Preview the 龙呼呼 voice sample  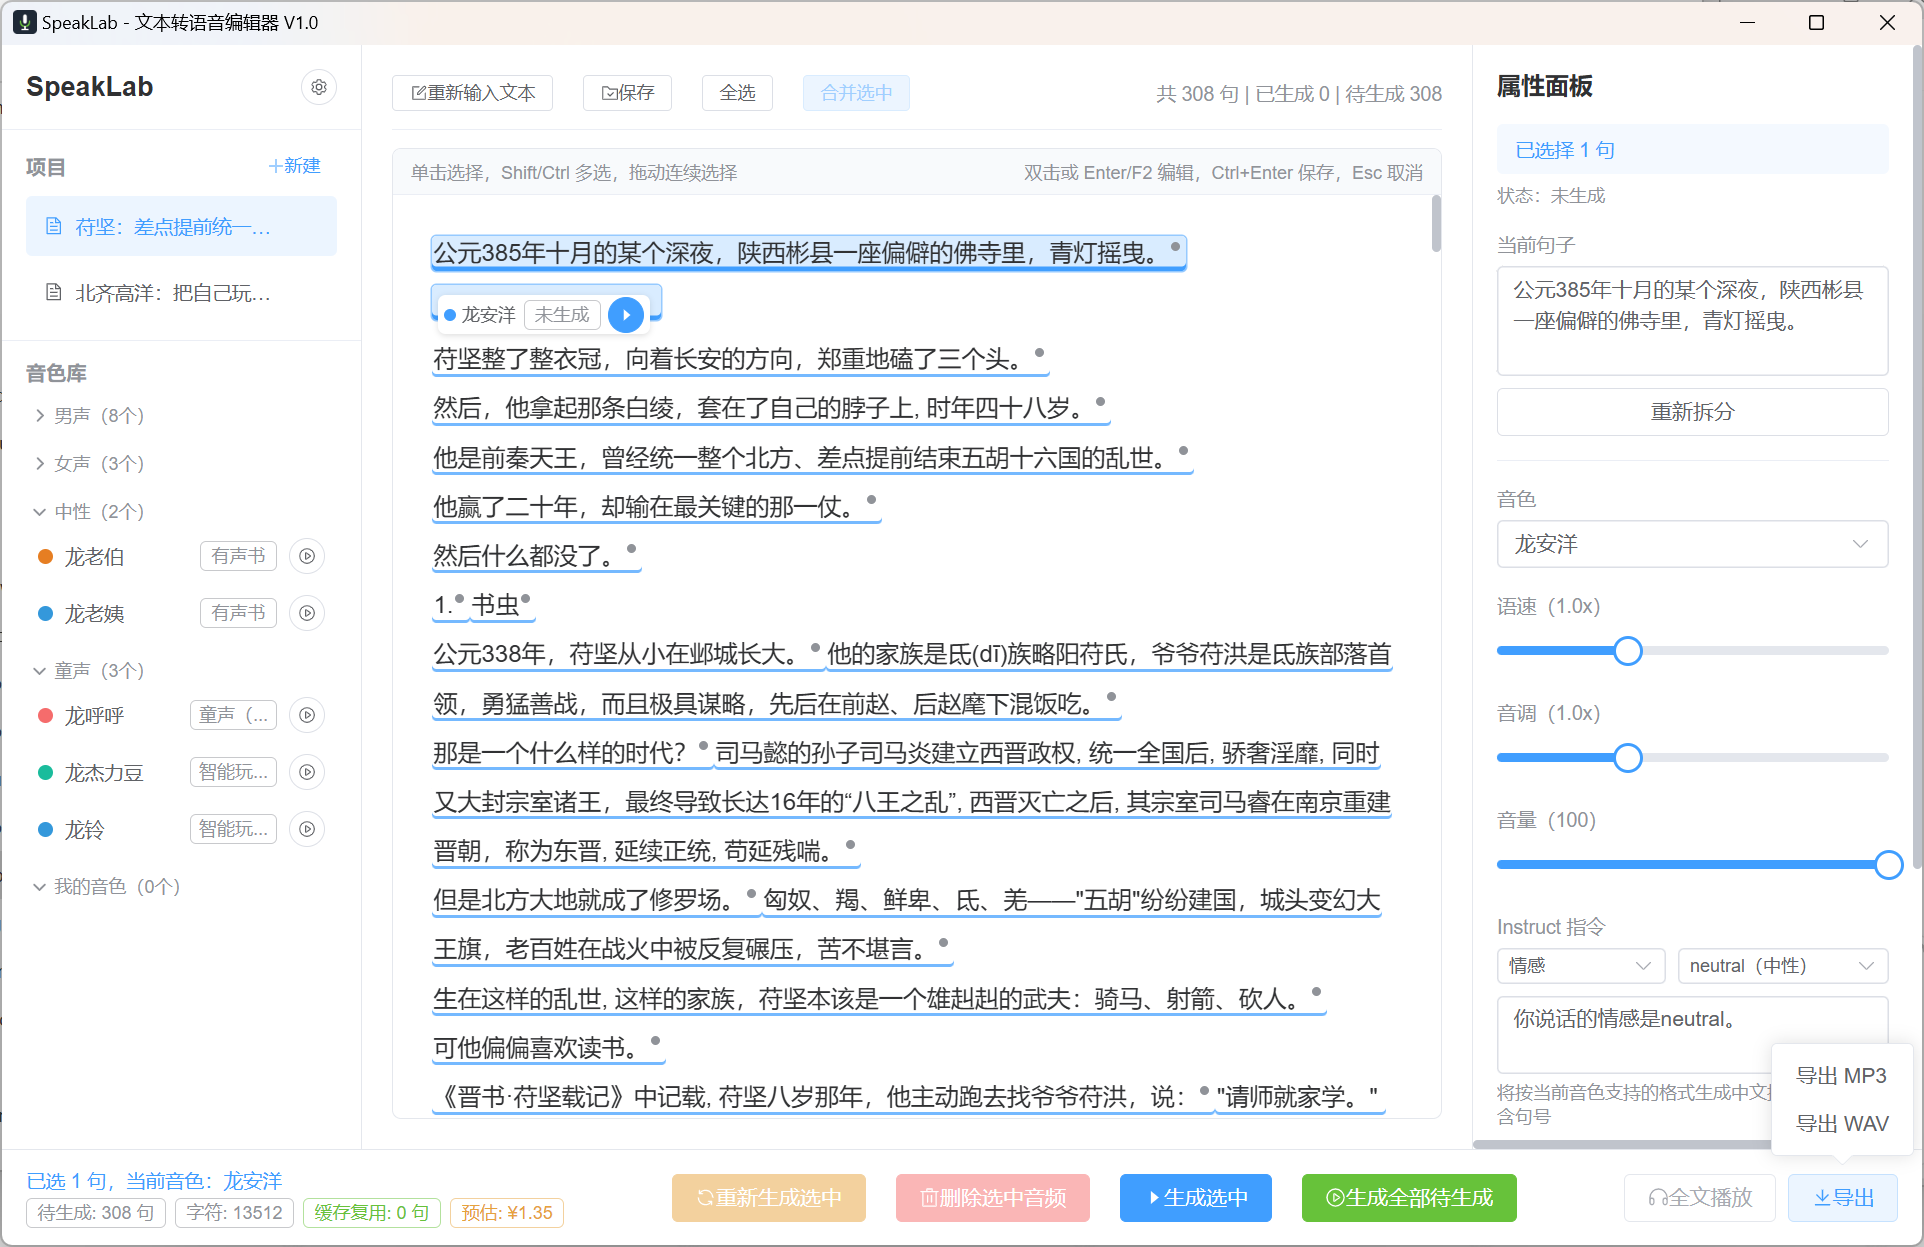307,715
